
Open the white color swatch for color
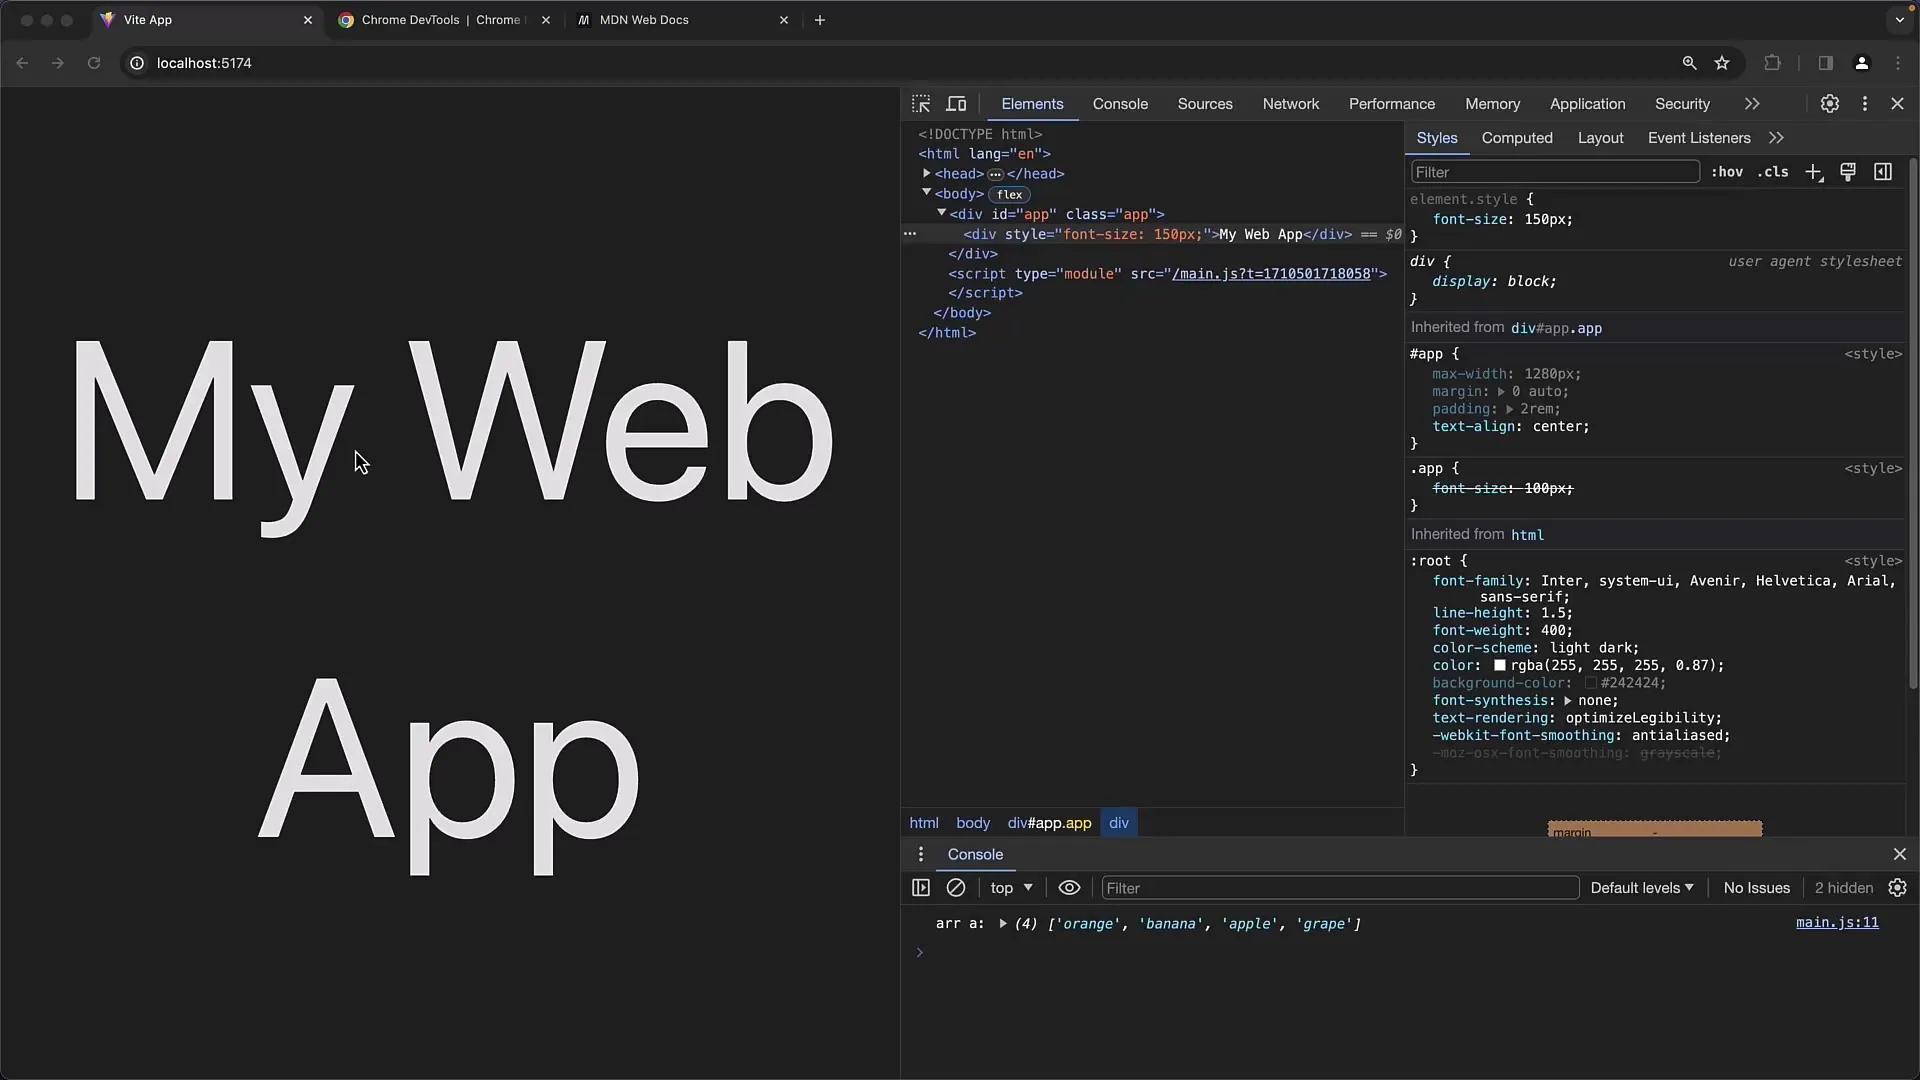point(1499,666)
